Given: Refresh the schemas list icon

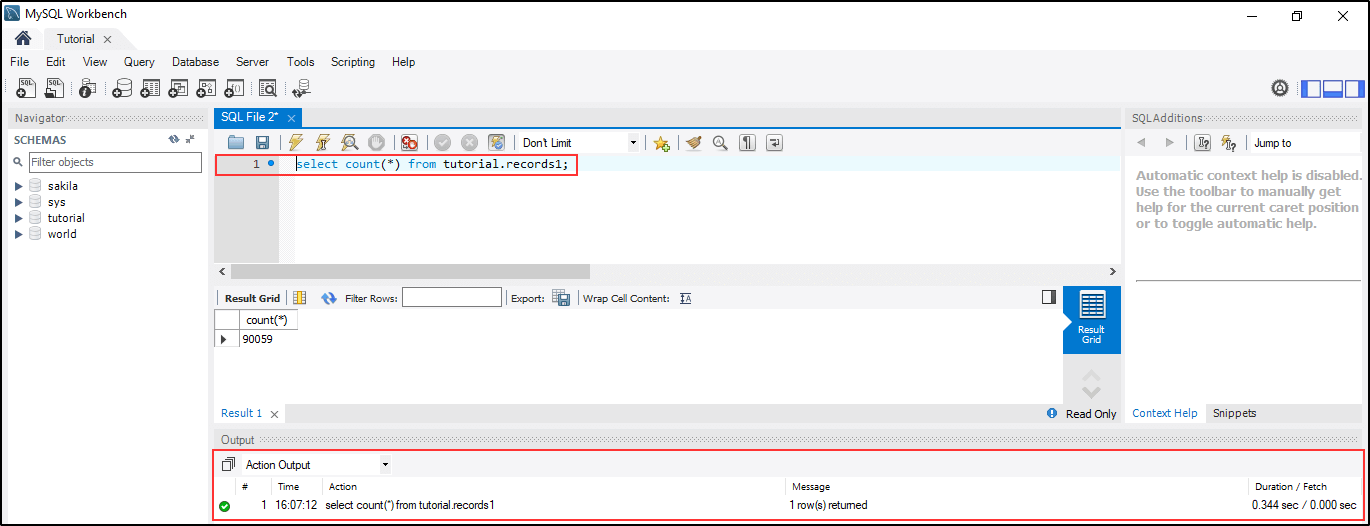Looking at the screenshot, I should pyautogui.click(x=174, y=140).
